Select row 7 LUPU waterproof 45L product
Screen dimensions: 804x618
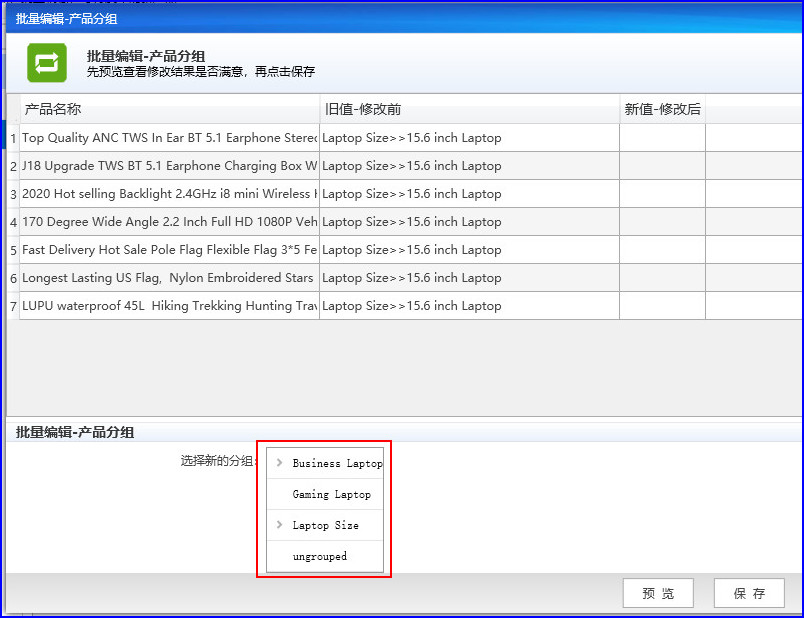click(169, 306)
